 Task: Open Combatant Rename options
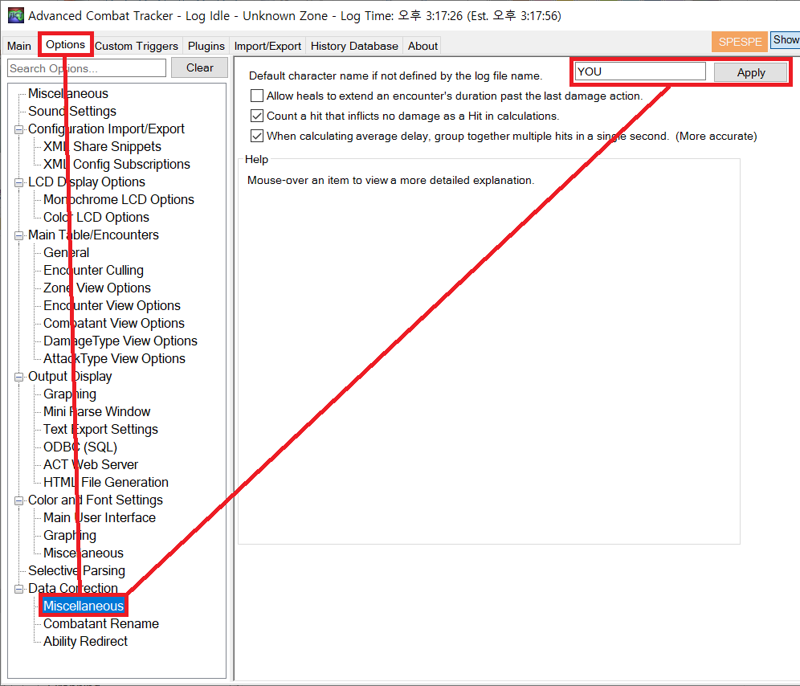pyautogui.click(x=101, y=624)
